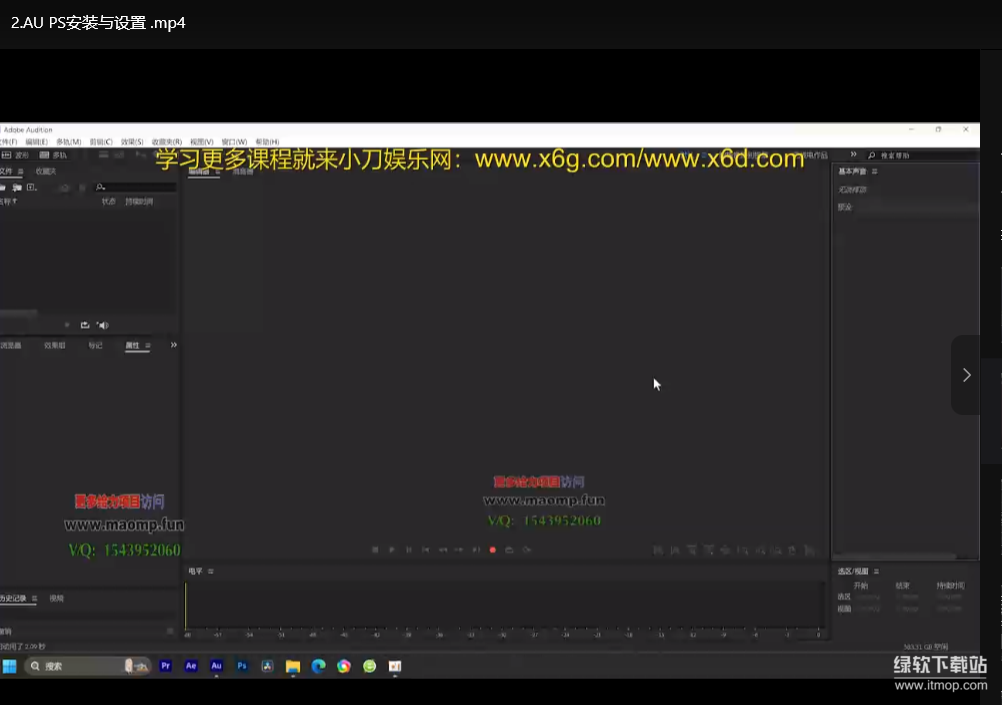This screenshot has height=705, width=1002.
Task: Open After Effects from the taskbar
Action: 191,666
